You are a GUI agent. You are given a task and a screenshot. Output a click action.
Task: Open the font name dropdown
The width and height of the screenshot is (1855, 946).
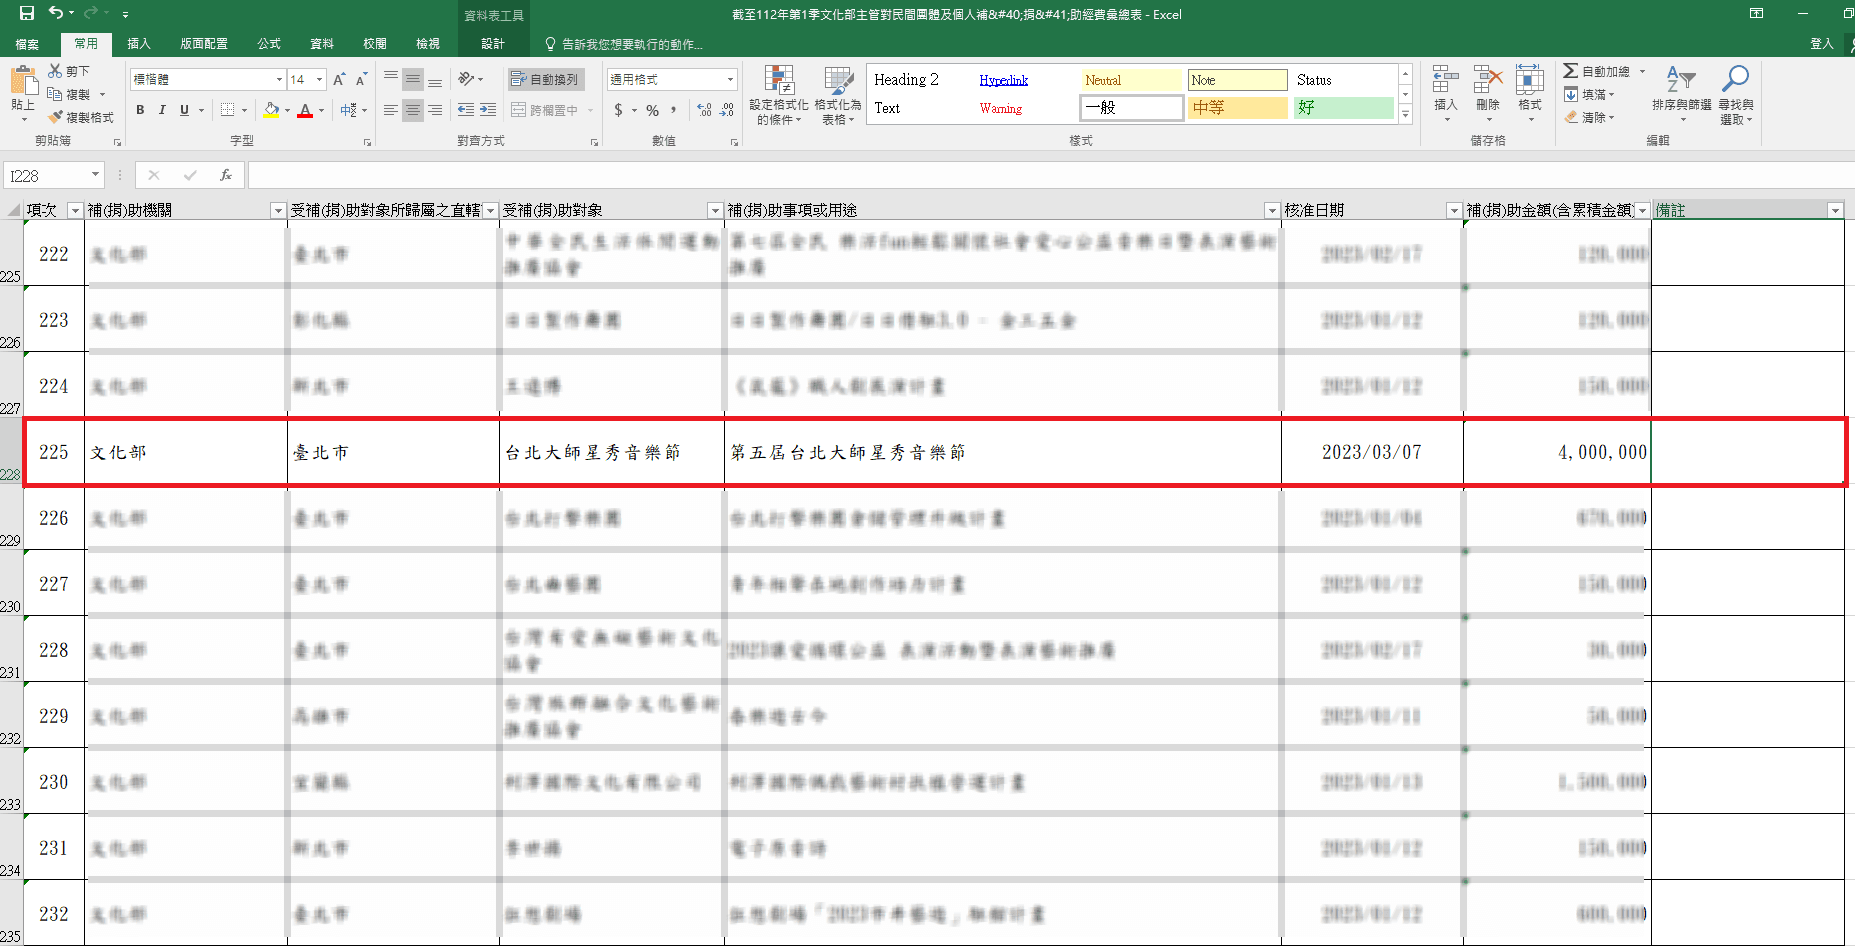[x=280, y=79]
